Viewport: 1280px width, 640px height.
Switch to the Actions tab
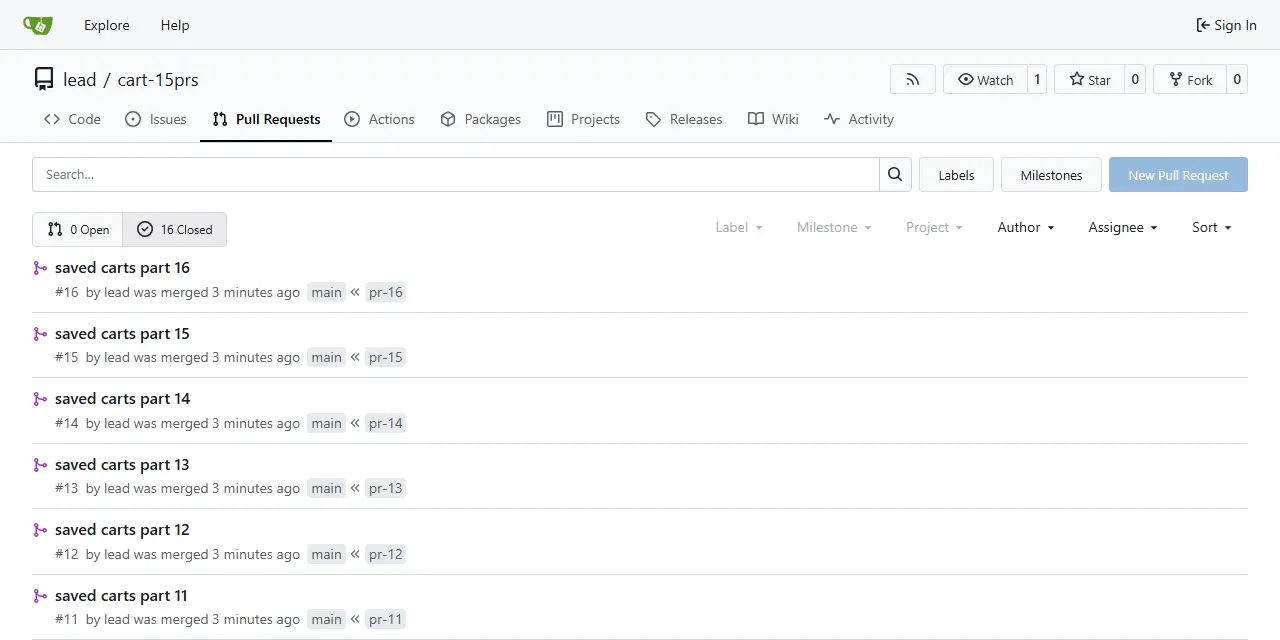point(379,119)
